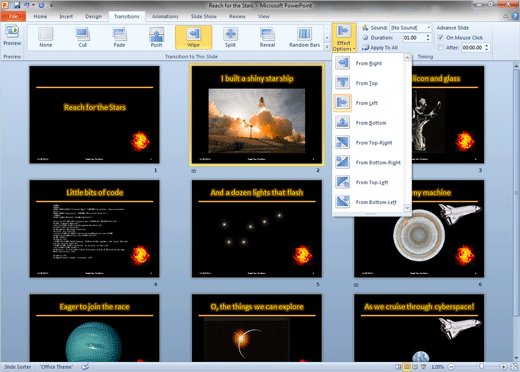This screenshot has height=372, width=520.
Task: Customize Quick Access Toolbar dropdown
Action: [52, 5]
